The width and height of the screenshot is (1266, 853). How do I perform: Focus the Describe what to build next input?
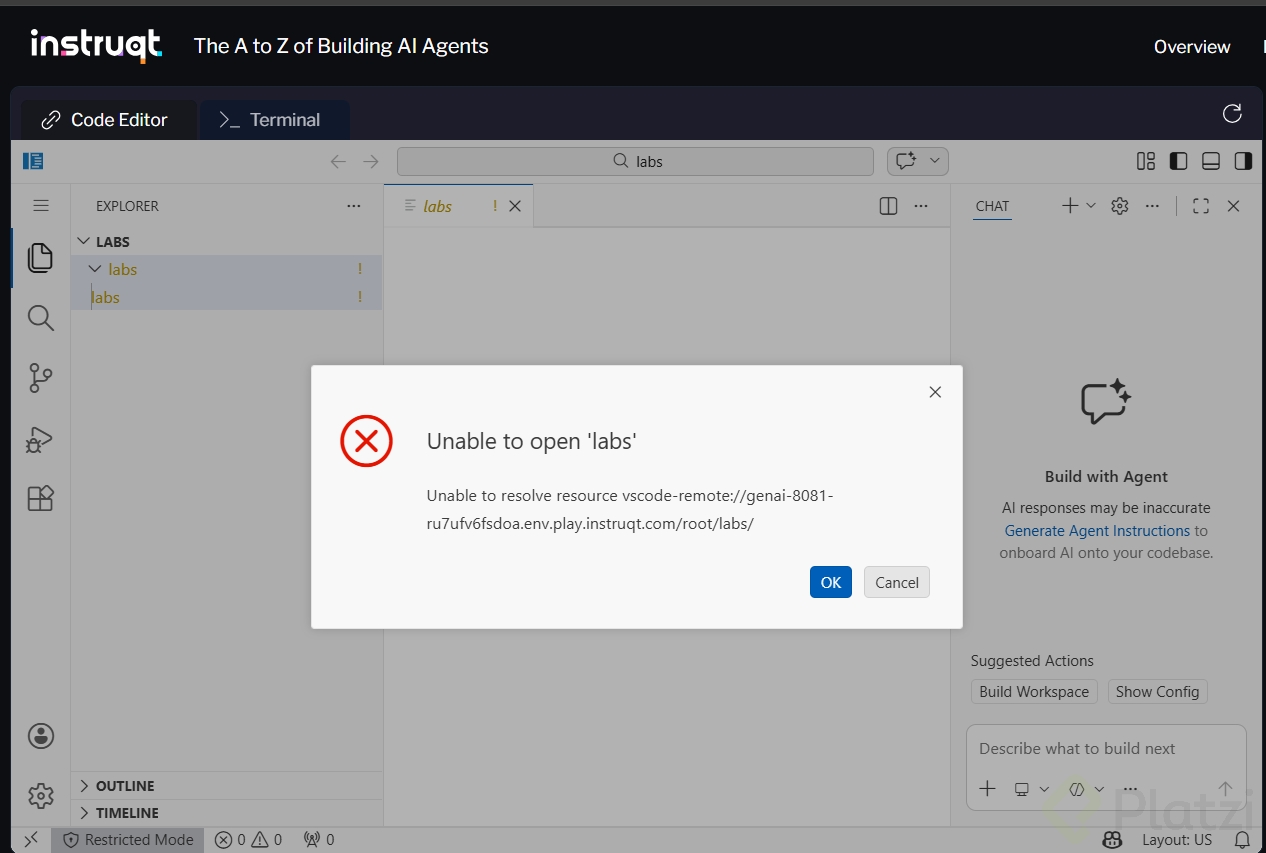click(x=1106, y=749)
